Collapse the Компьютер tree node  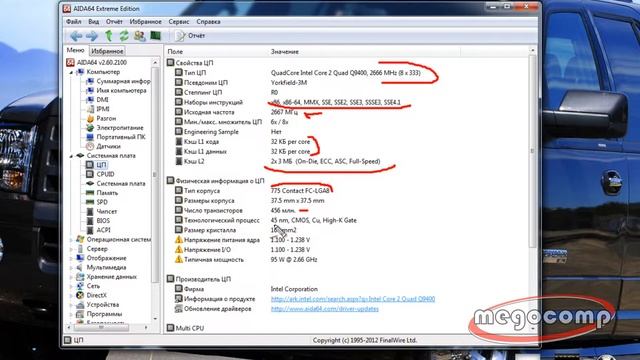coord(71,72)
